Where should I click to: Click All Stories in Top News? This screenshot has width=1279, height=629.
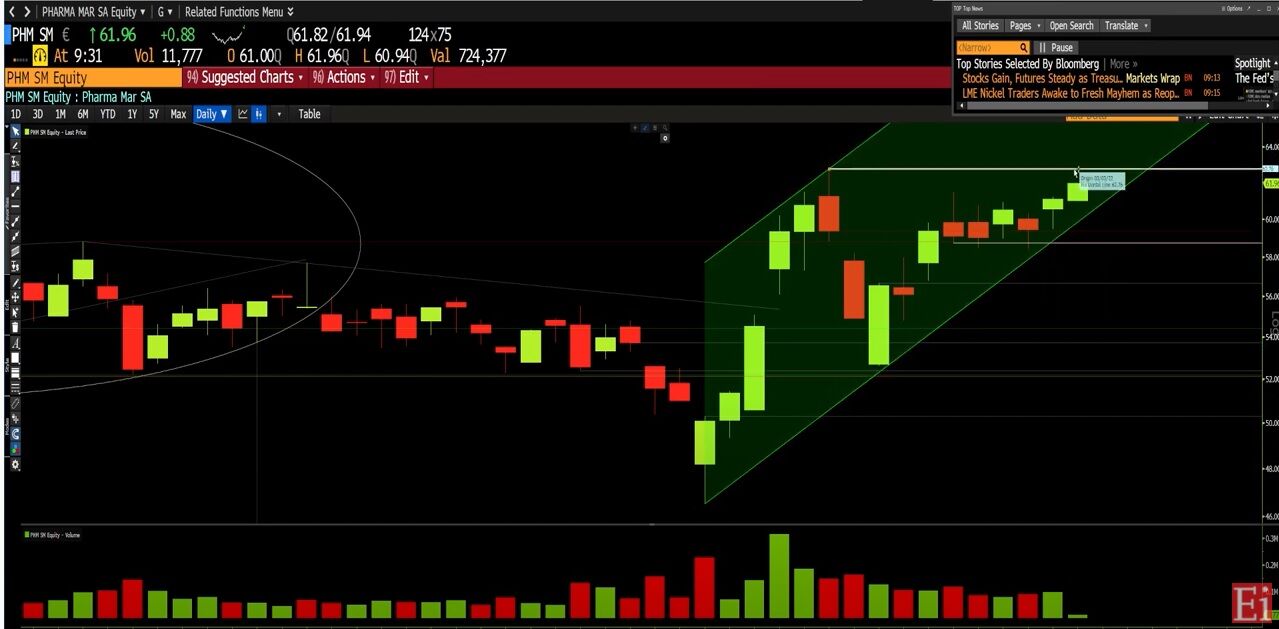(980, 26)
